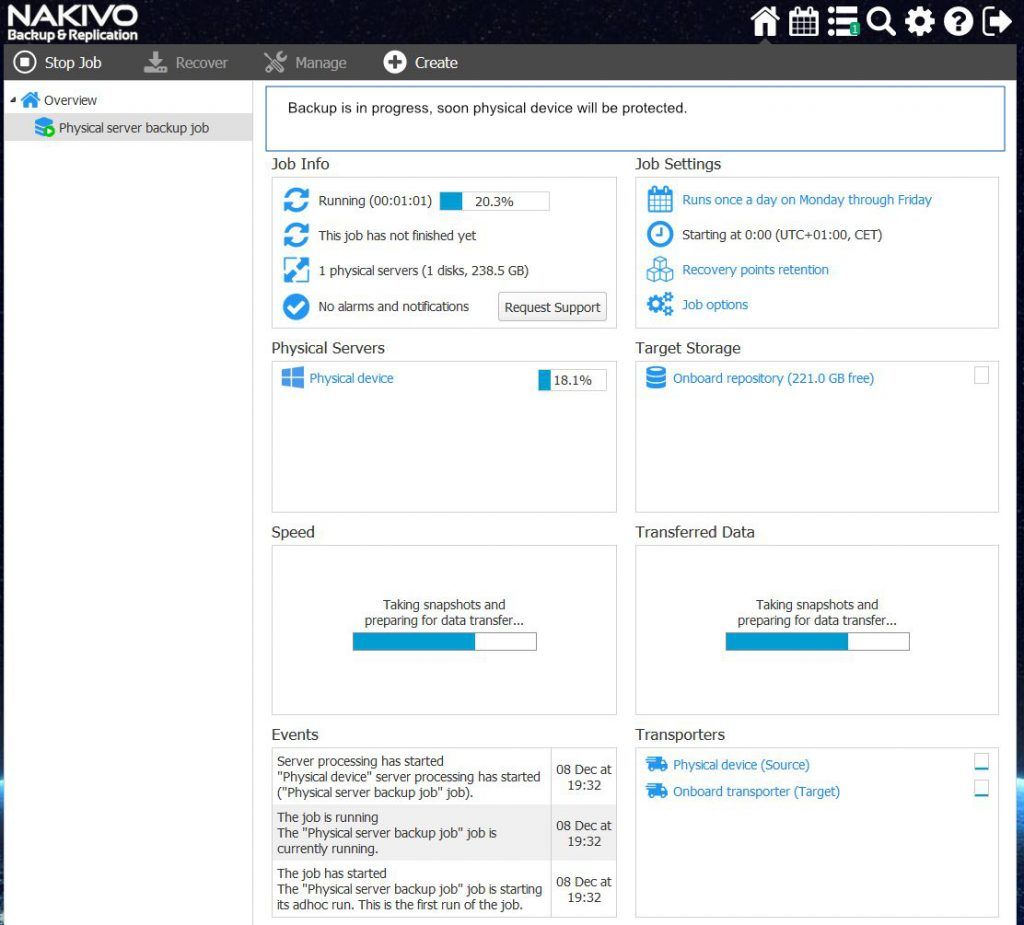This screenshot has width=1024, height=925.
Task: Click the Onboard repository usage box
Action: [x=981, y=375]
